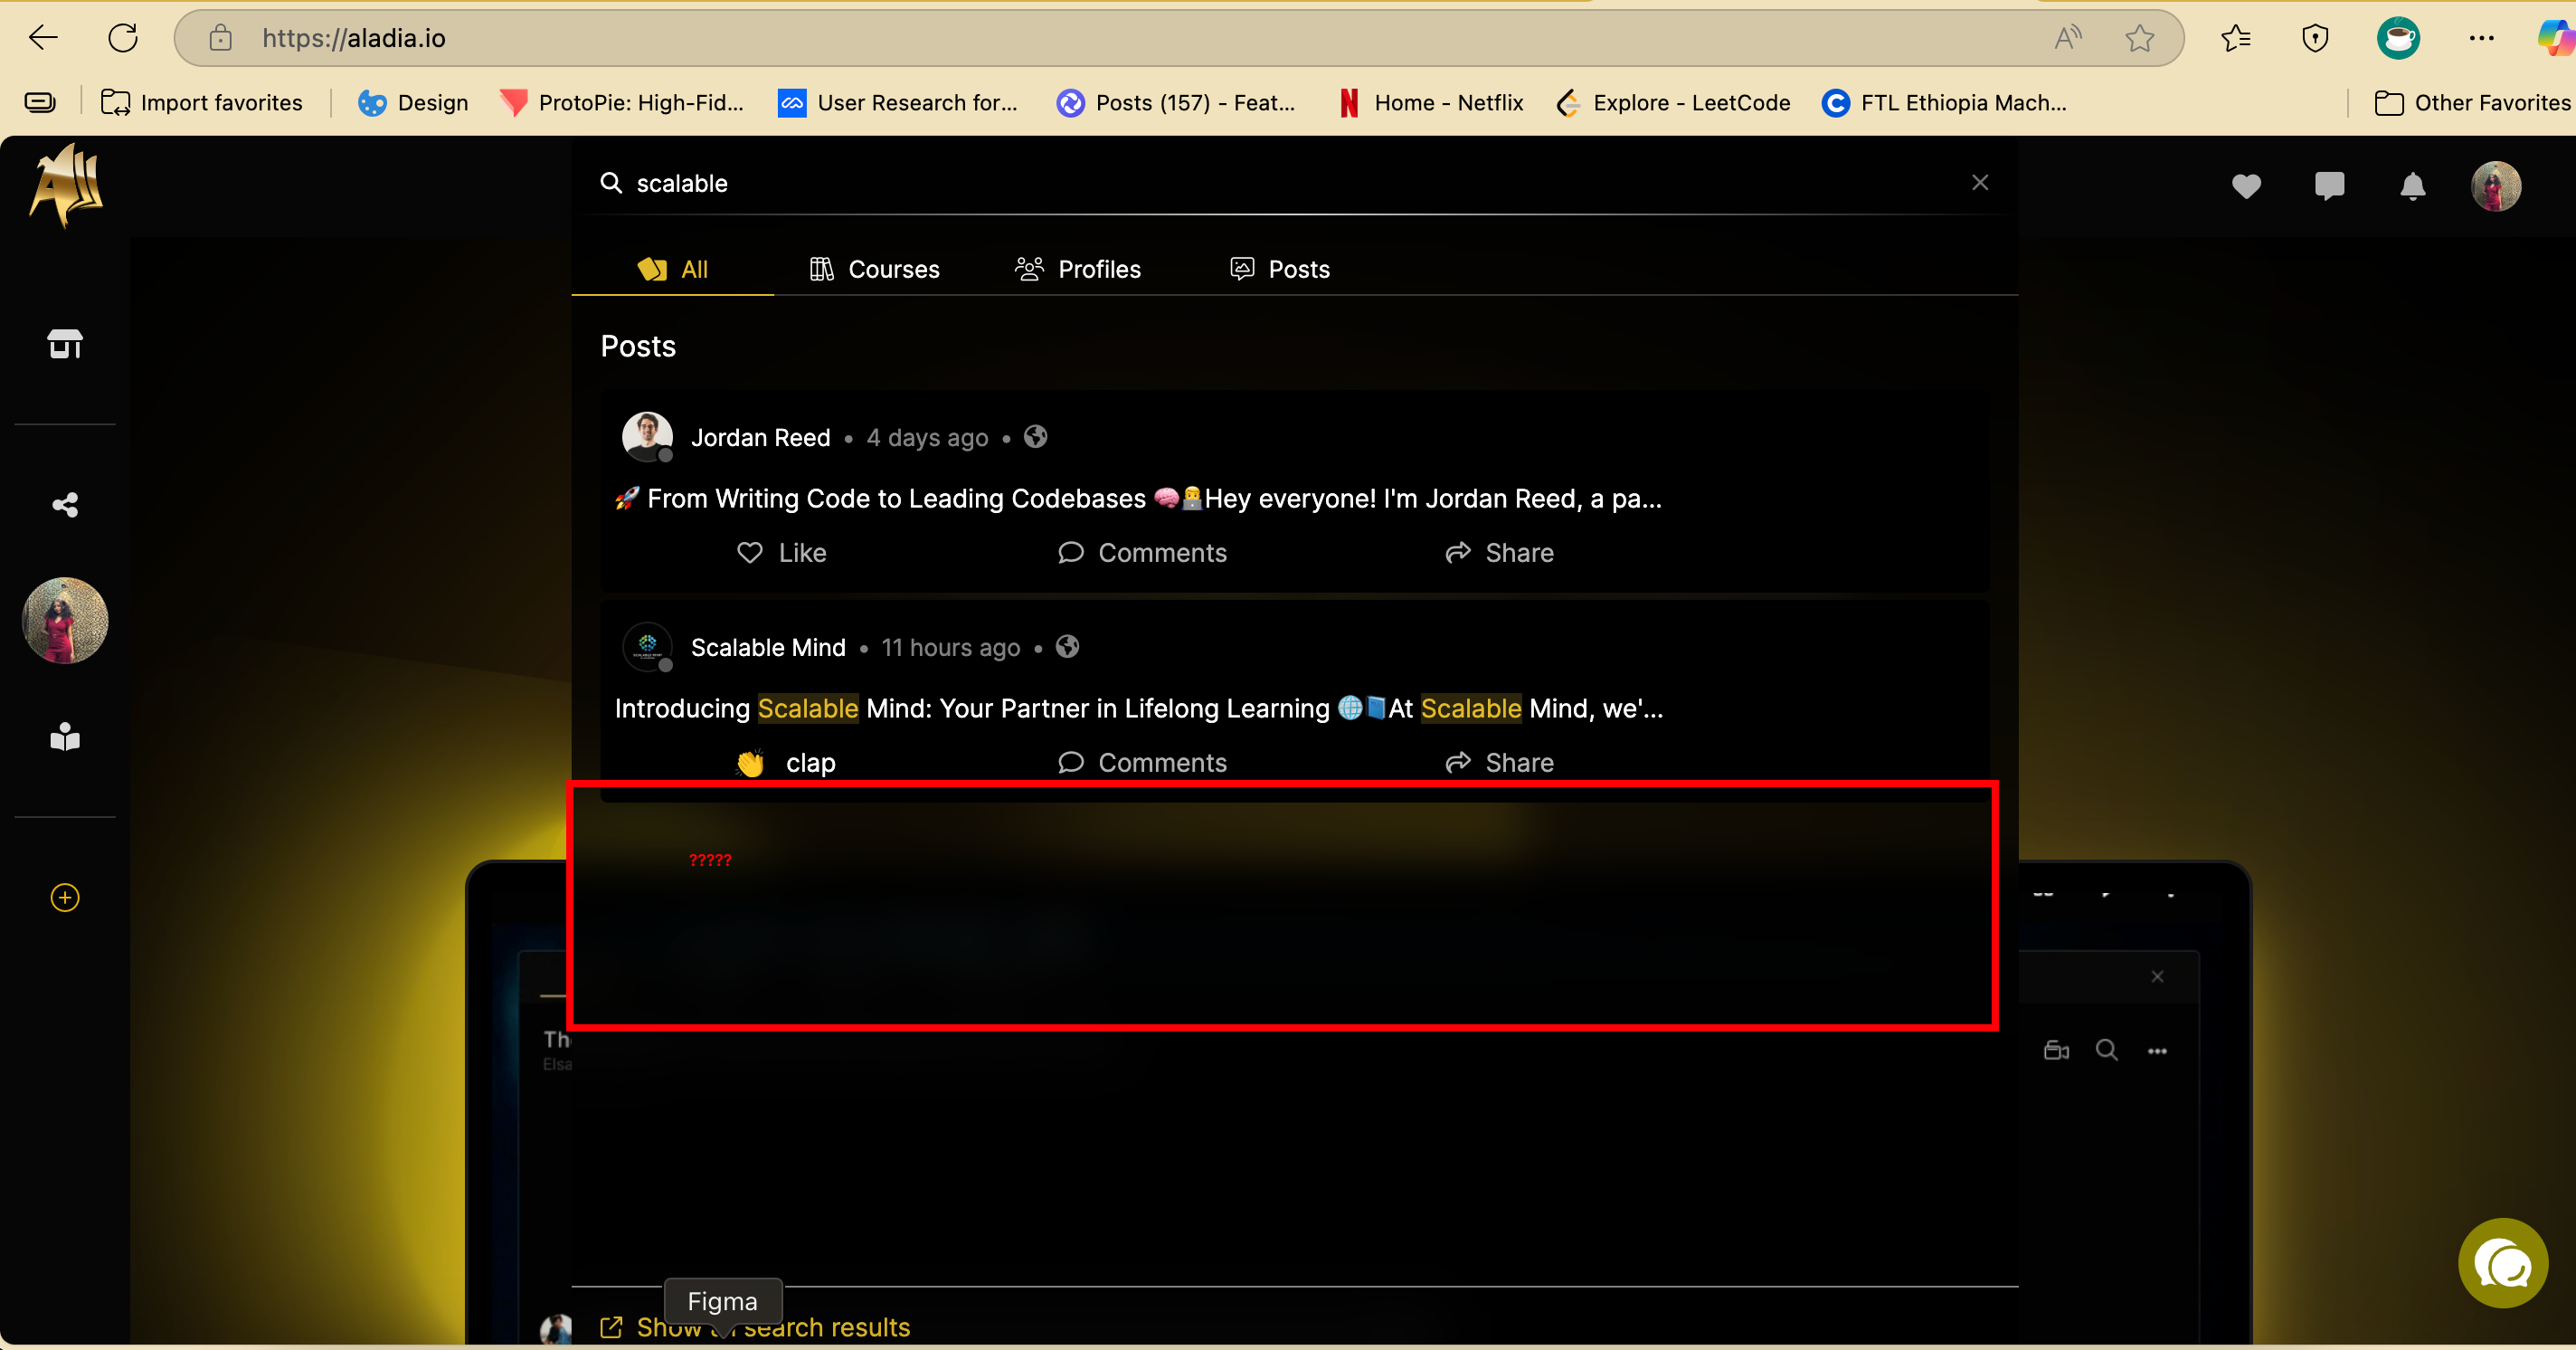This screenshot has width=2576, height=1350.
Task: Add this page to favorites with star
Action: [x=2139, y=38]
